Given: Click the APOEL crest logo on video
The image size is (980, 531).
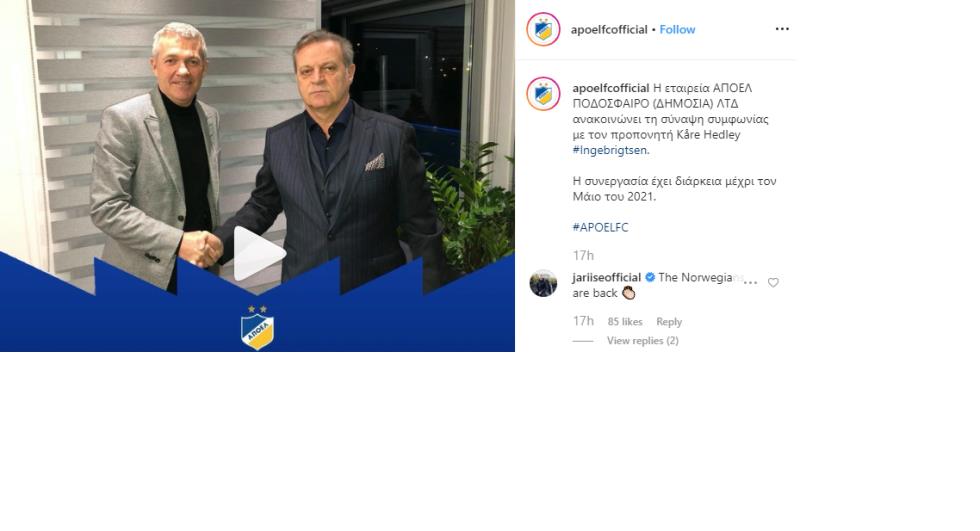Looking at the screenshot, I should pos(258,328).
